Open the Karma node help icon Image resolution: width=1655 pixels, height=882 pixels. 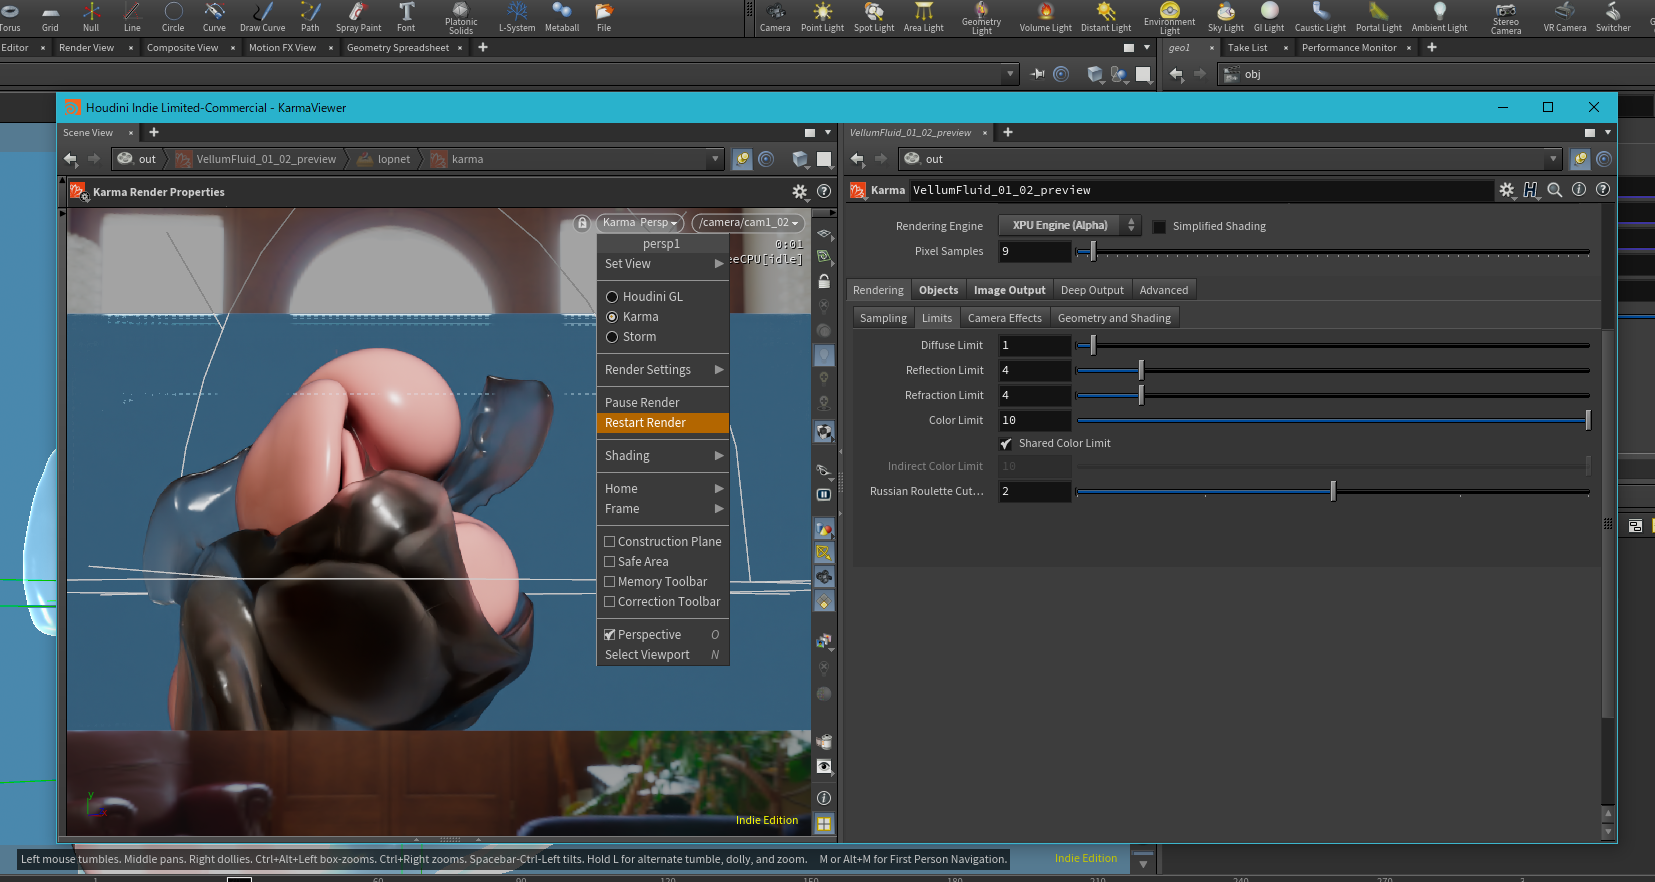click(1603, 190)
